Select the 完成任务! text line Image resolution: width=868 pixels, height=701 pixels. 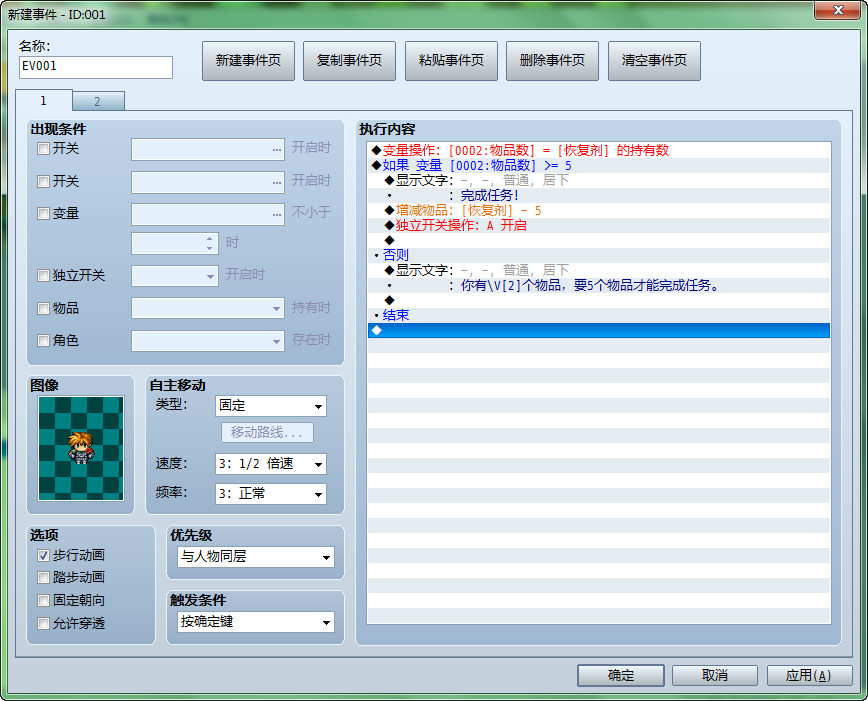598,195
